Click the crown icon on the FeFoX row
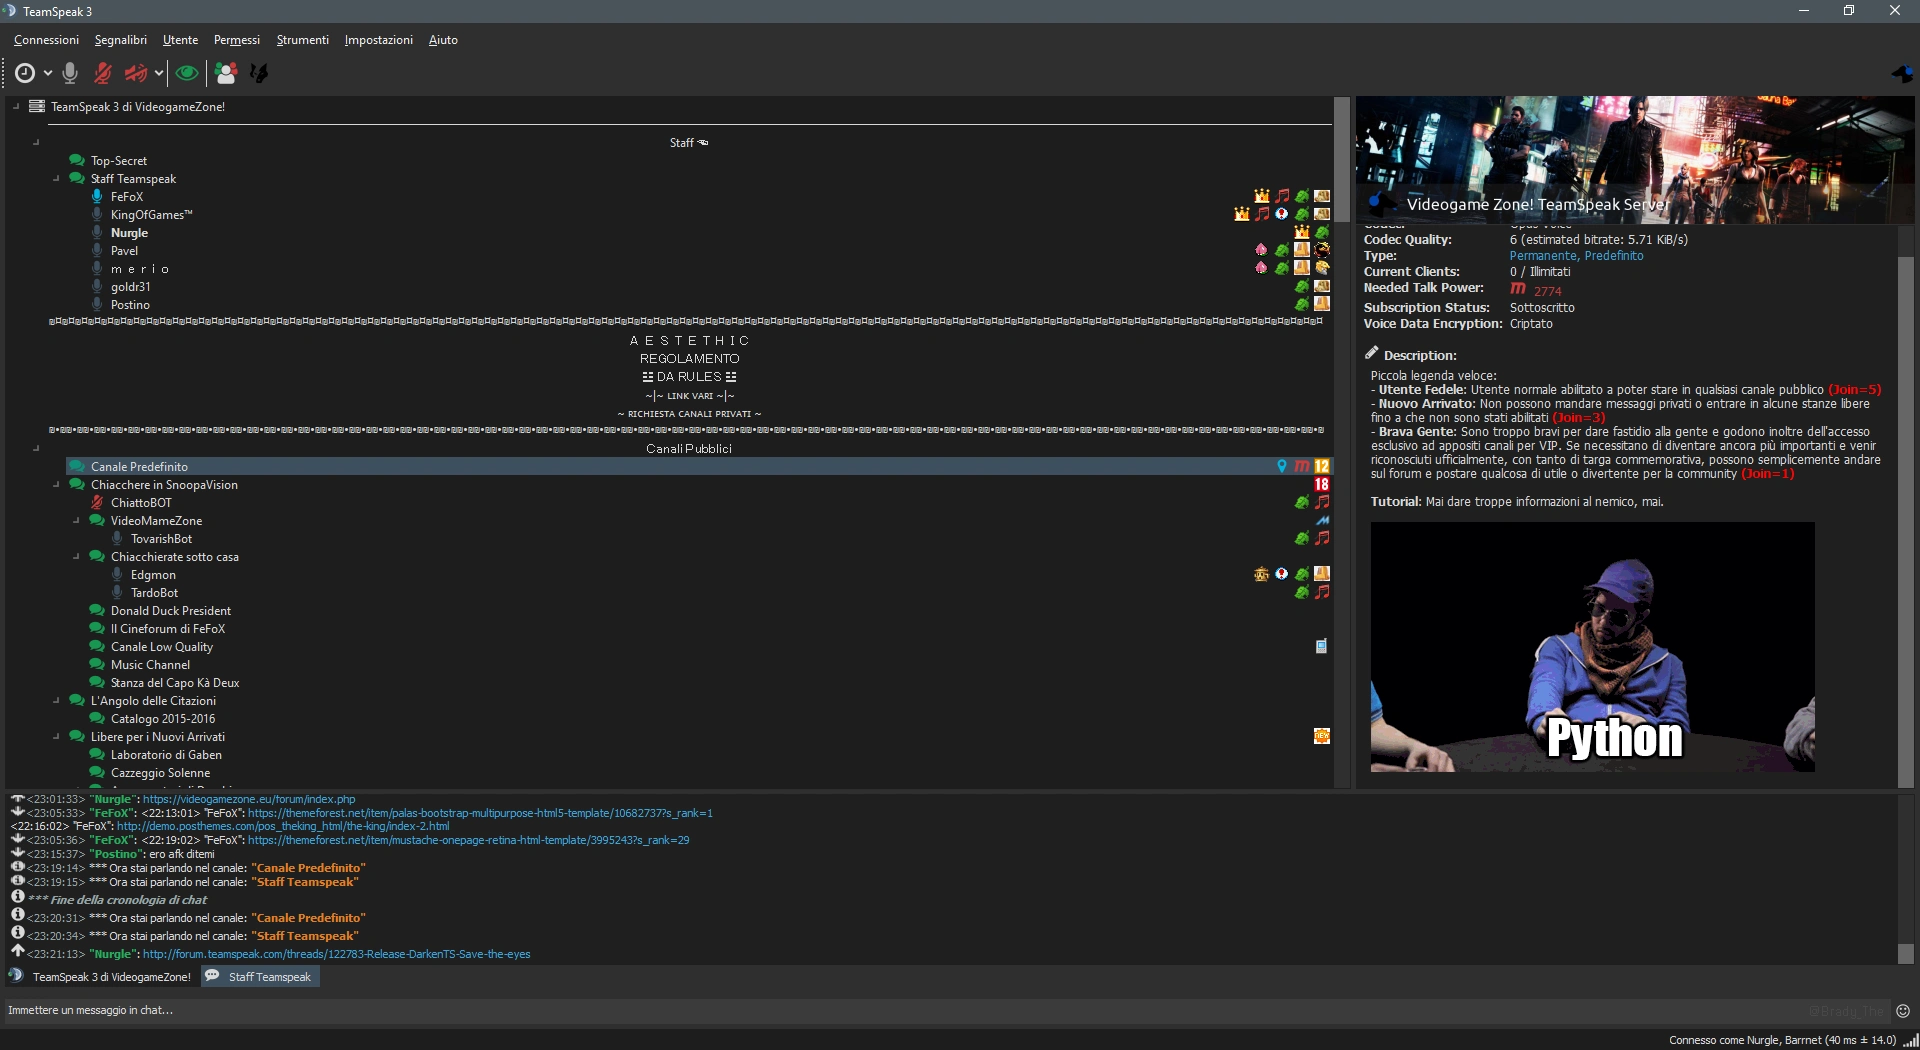The height and width of the screenshot is (1050, 1920). click(x=1262, y=196)
